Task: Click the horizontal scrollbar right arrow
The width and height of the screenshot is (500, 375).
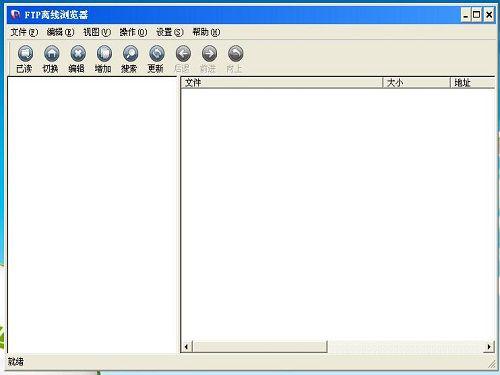Action: coord(489,347)
